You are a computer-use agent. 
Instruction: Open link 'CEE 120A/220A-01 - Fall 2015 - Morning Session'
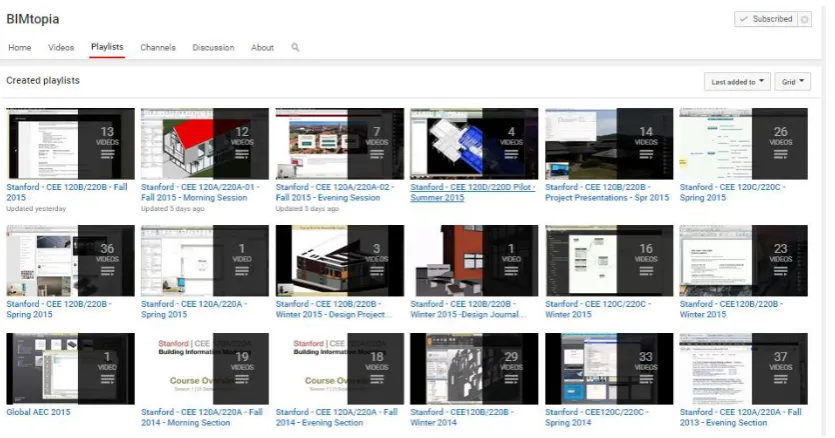[x=200, y=192]
